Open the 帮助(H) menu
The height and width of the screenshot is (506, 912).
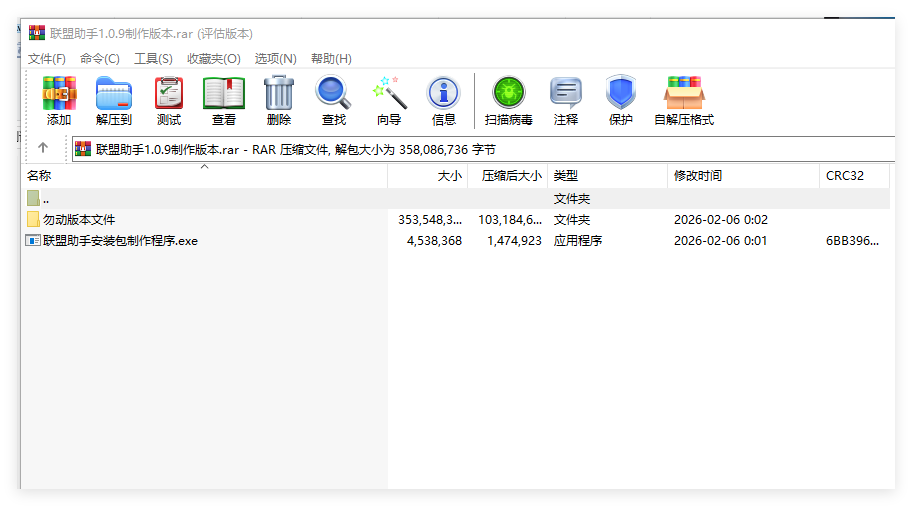coord(331,59)
